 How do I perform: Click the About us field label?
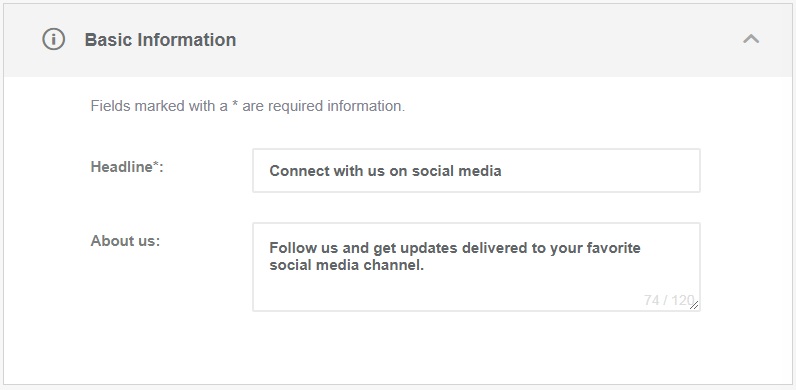125,241
